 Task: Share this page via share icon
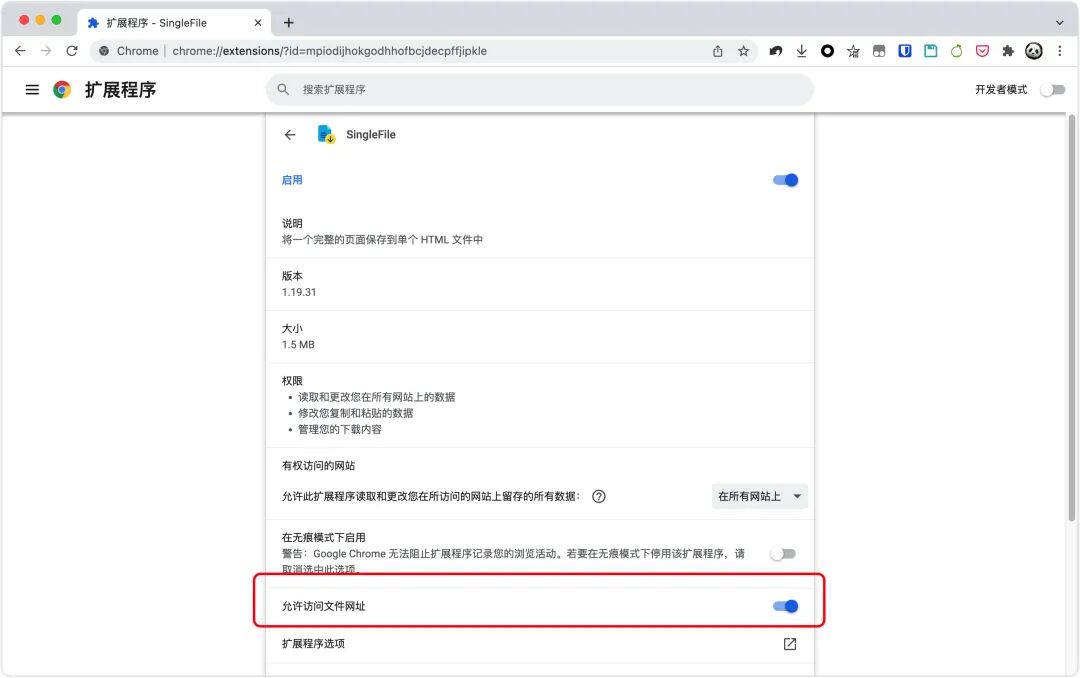click(718, 51)
